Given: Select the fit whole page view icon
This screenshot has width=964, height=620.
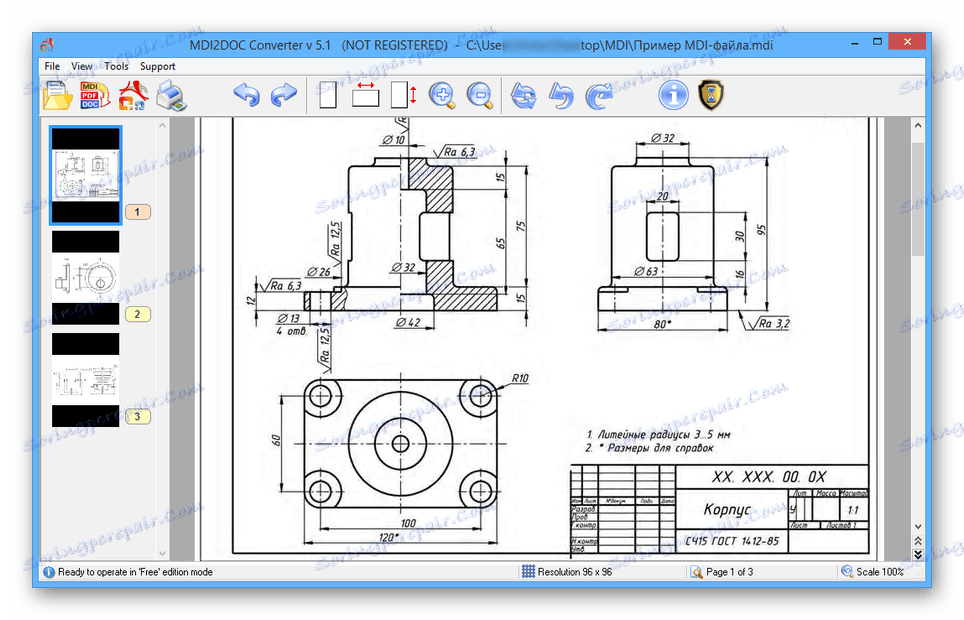Looking at the screenshot, I should pyautogui.click(x=328, y=95).
